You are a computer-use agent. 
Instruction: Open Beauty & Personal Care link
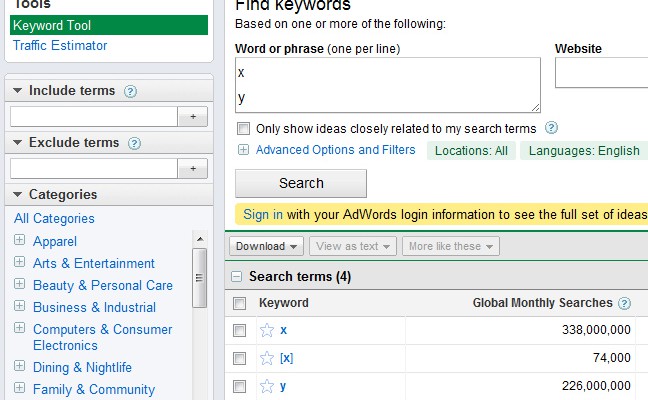103,285
